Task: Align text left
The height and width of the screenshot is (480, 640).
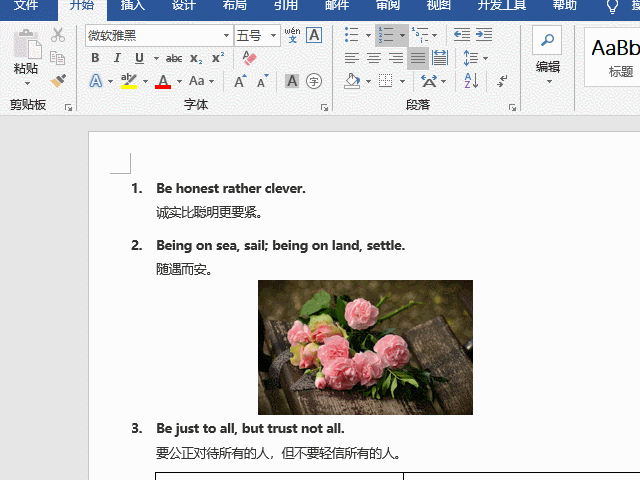Action: pos(352,58)
